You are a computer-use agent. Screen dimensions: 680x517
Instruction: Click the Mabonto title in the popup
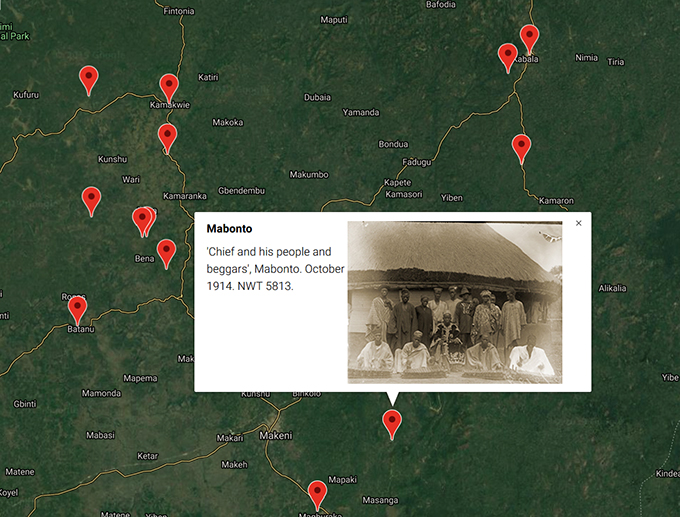pos(229,229)
